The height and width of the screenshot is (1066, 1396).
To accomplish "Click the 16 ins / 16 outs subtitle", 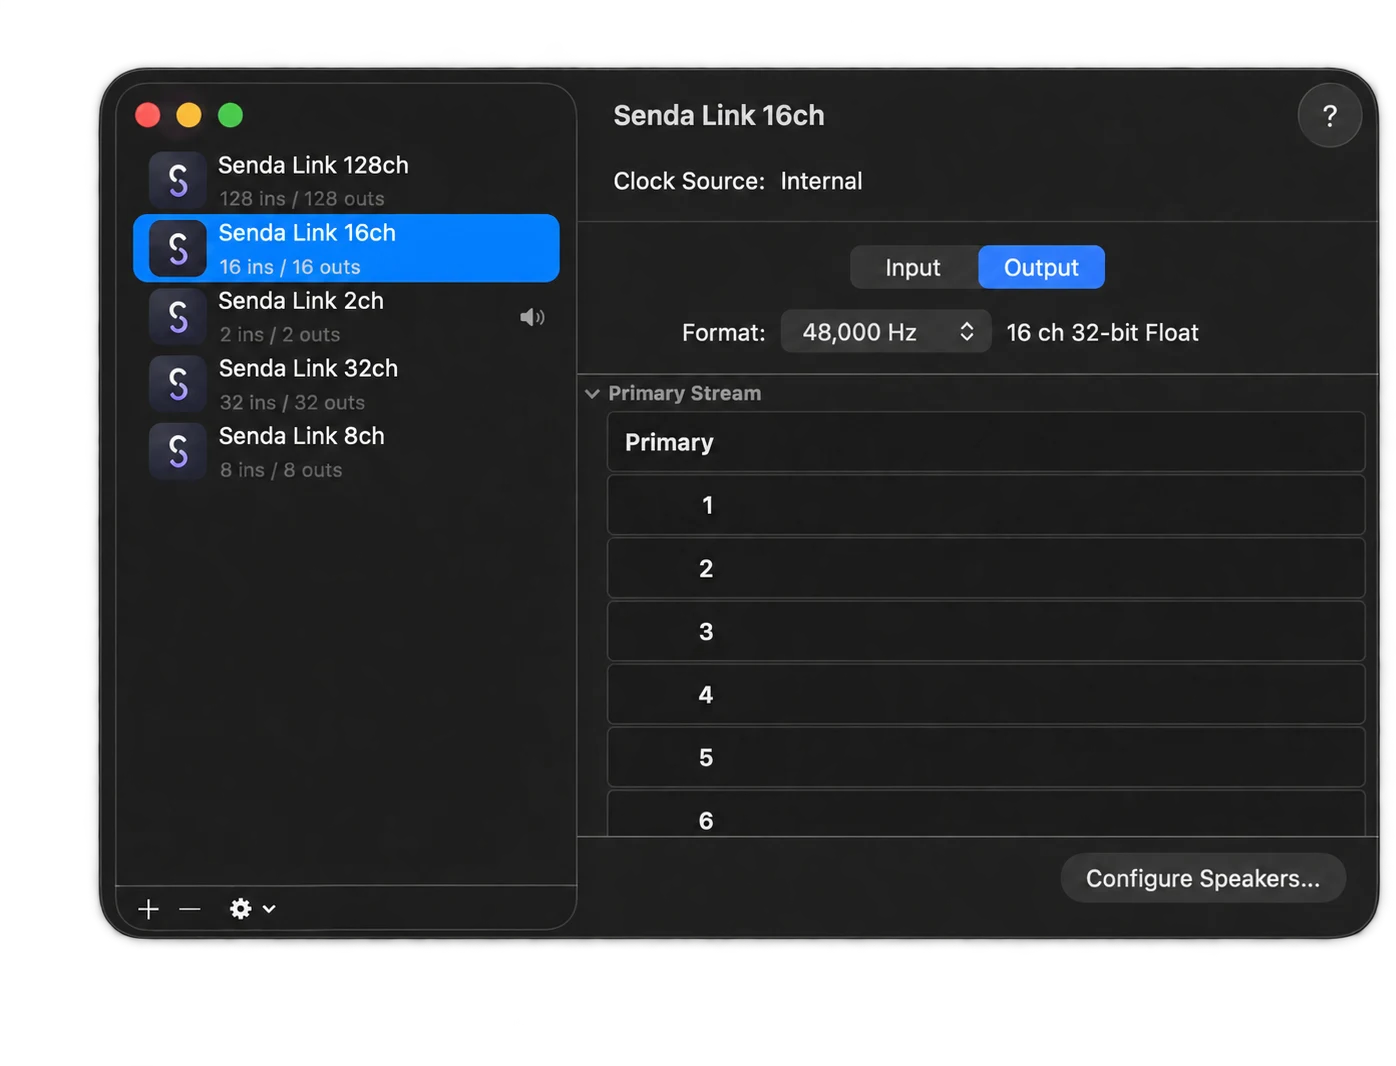I will [x=290, y=267].
